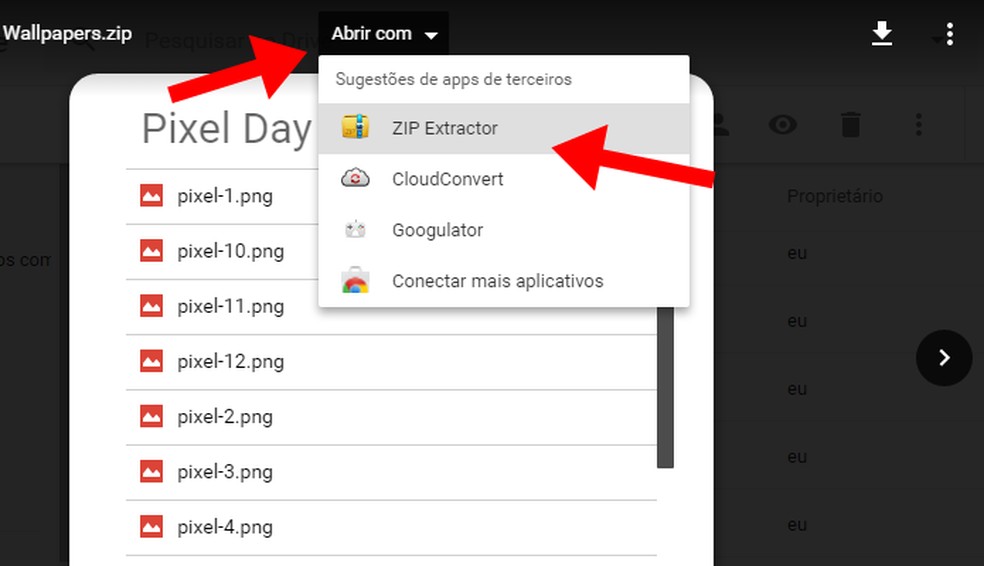The image size is (984, 566).
Task: Click the Chrome Web Store icon
Action: (355, 281)
